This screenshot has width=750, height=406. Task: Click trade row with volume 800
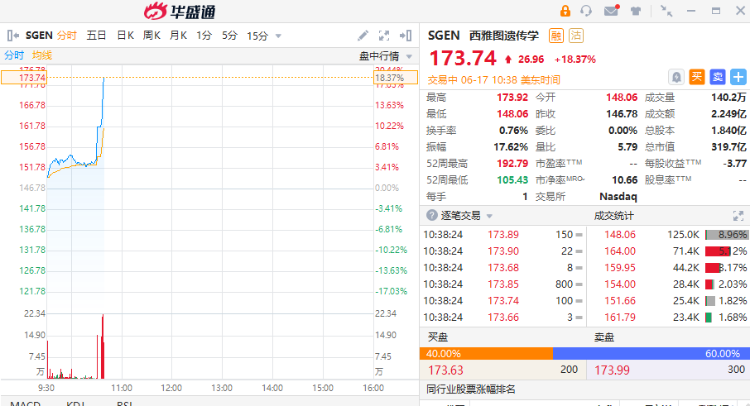click(503, 284)
